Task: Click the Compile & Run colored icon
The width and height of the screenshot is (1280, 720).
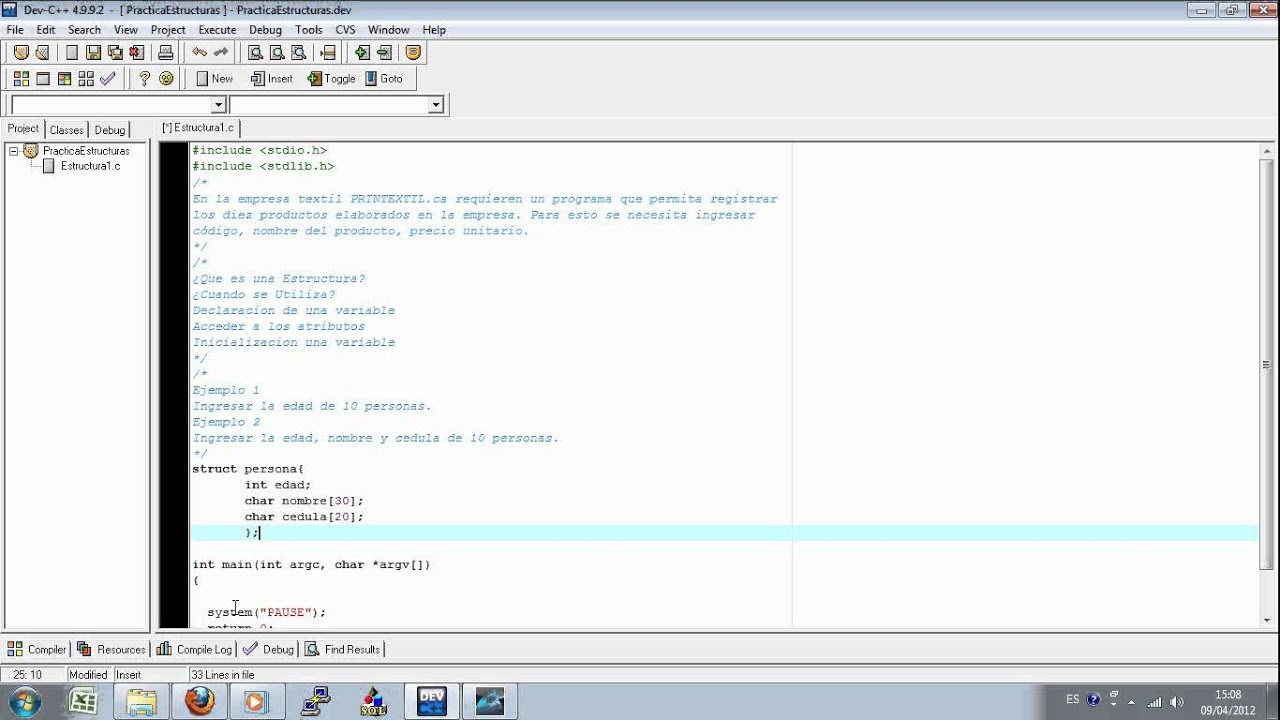Action: [64, 78]
